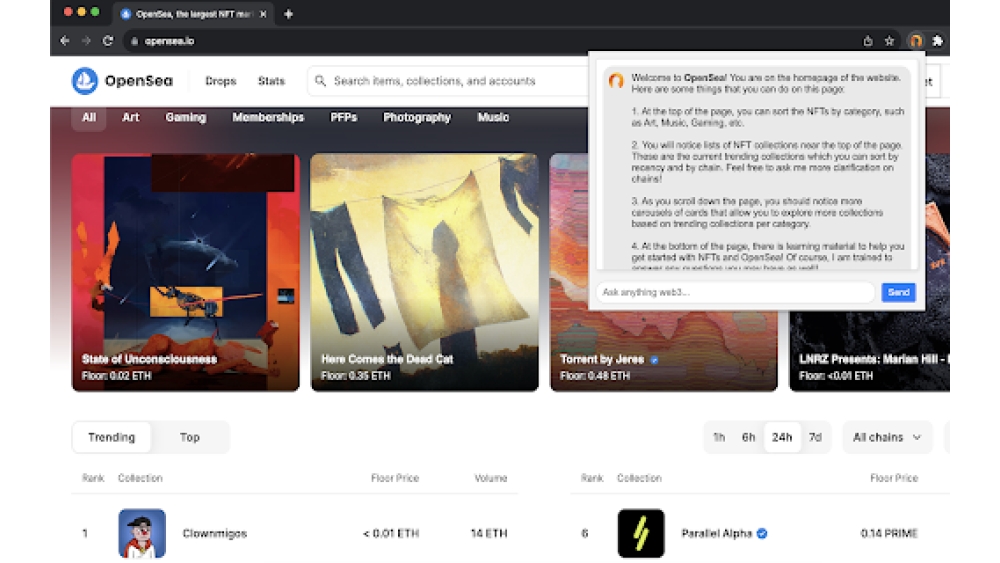Click the Torrent by Jeres verified badge
The height and width of the screenshot is (563, 1000).
tap(654, 360)
